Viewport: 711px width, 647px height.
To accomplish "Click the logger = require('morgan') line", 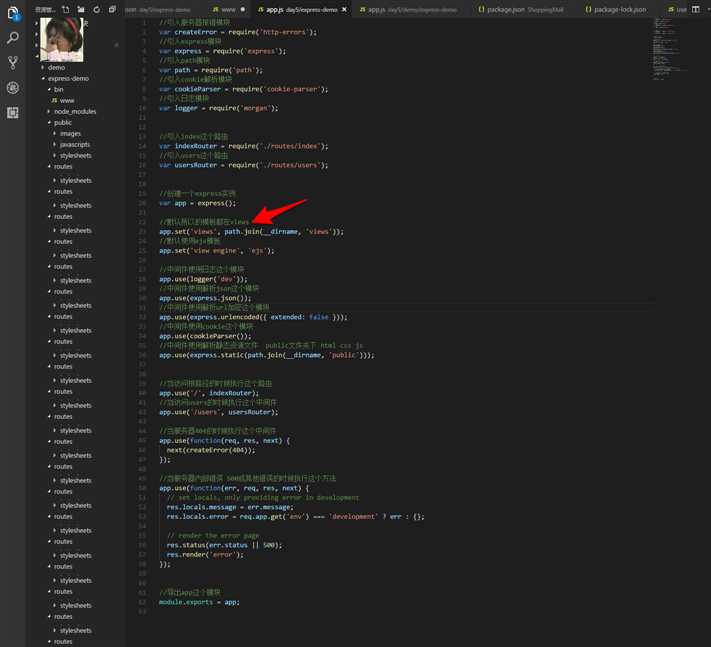I will point(219,108).
